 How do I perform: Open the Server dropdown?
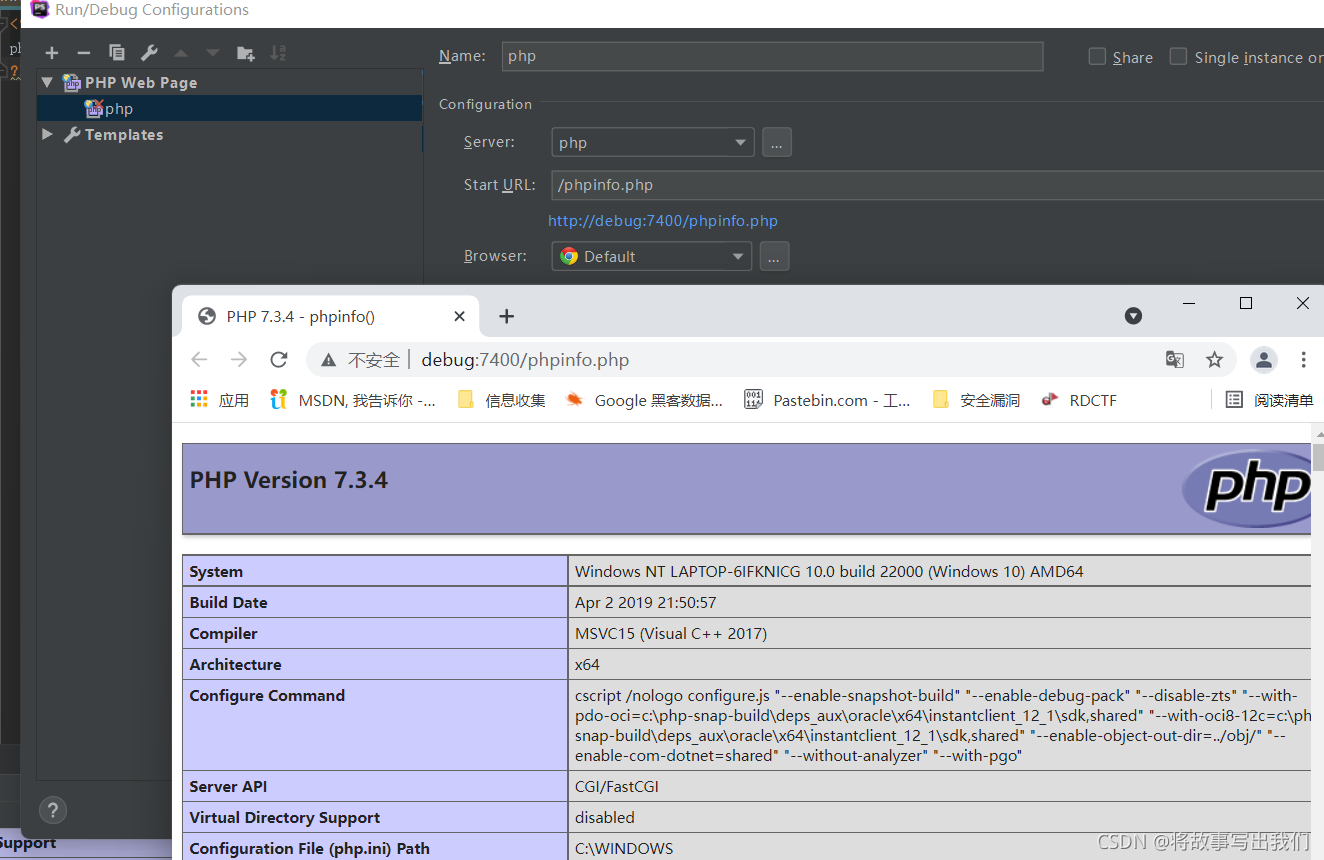coord(653,142)
